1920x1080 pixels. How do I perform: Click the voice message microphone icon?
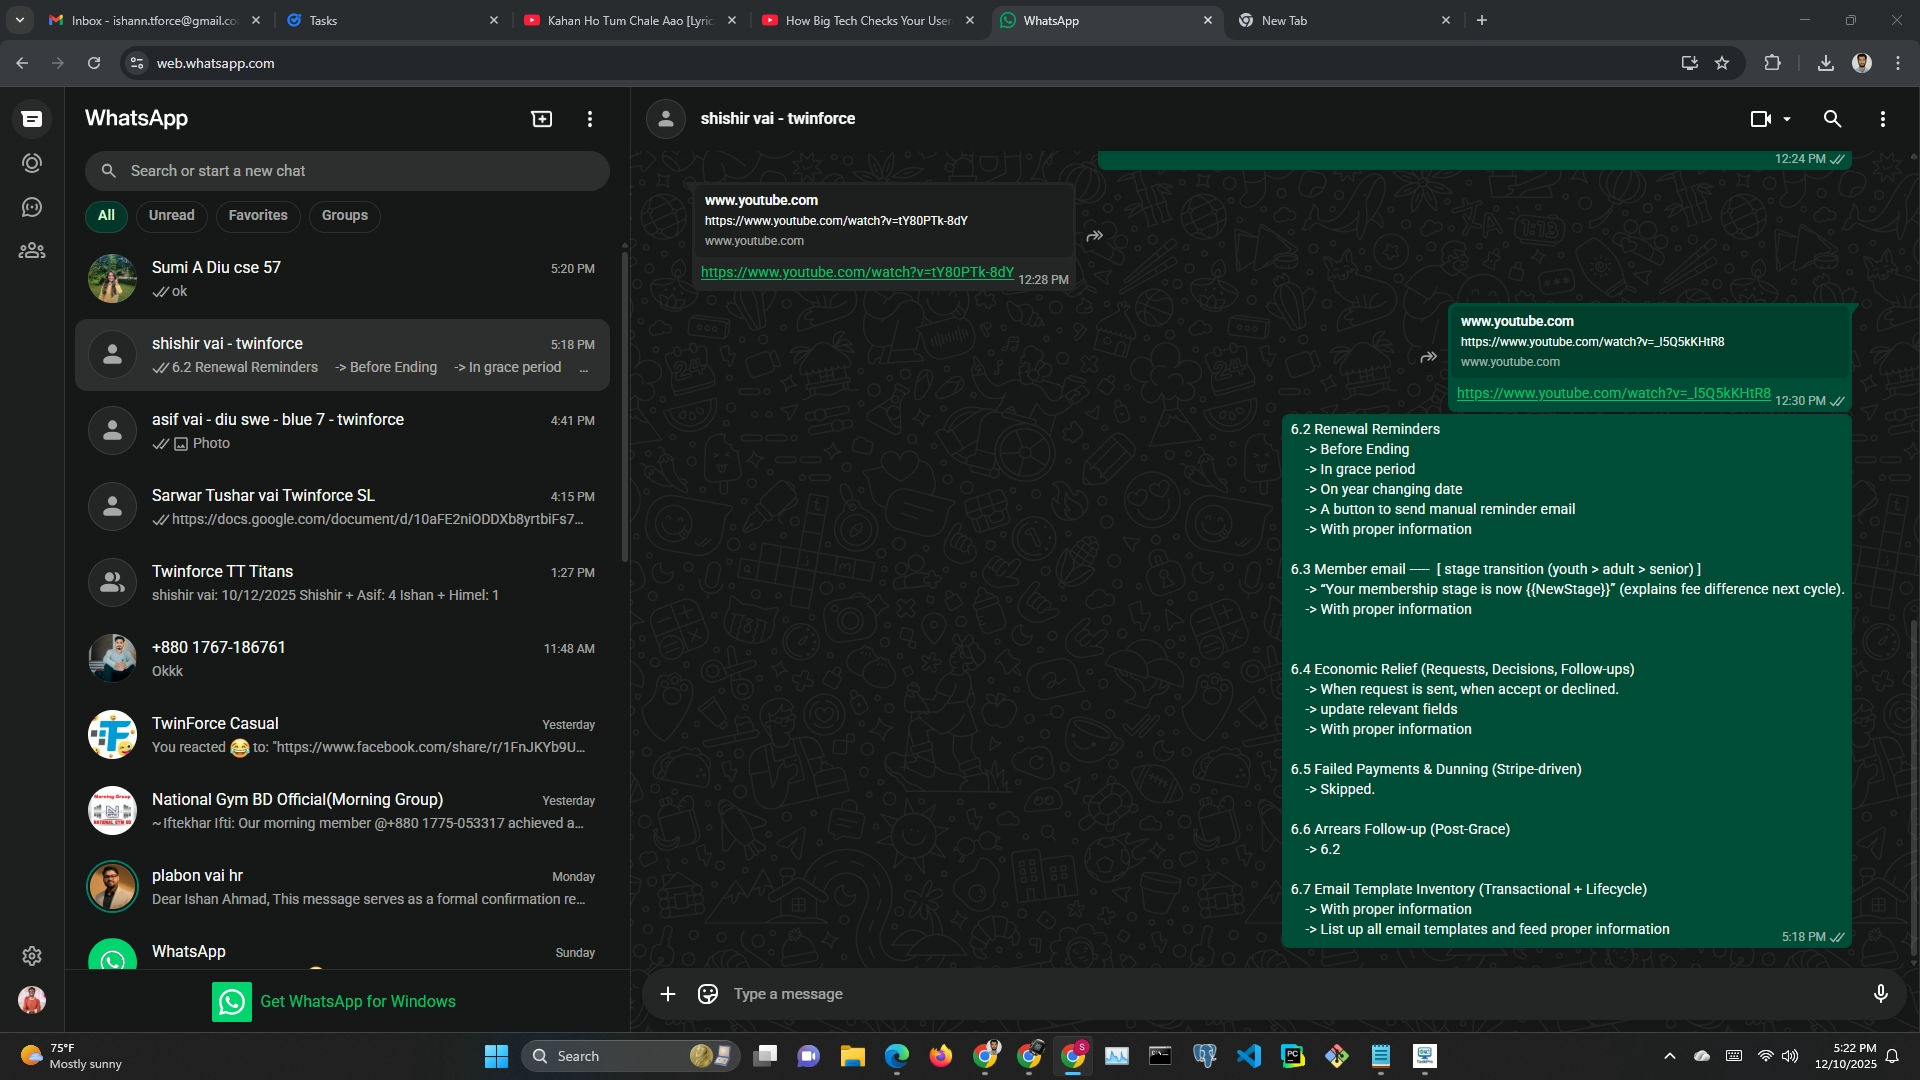(x=1880, y=994)
